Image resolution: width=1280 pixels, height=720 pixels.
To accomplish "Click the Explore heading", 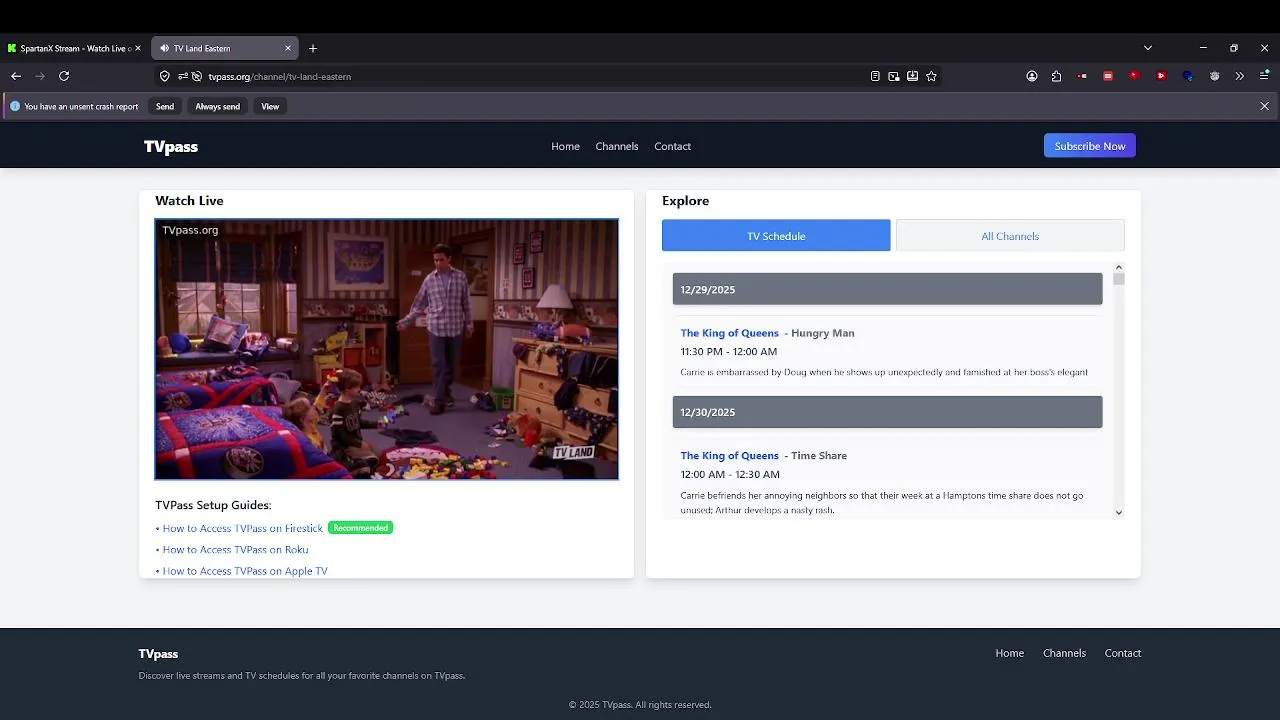I will pos(685,201).
